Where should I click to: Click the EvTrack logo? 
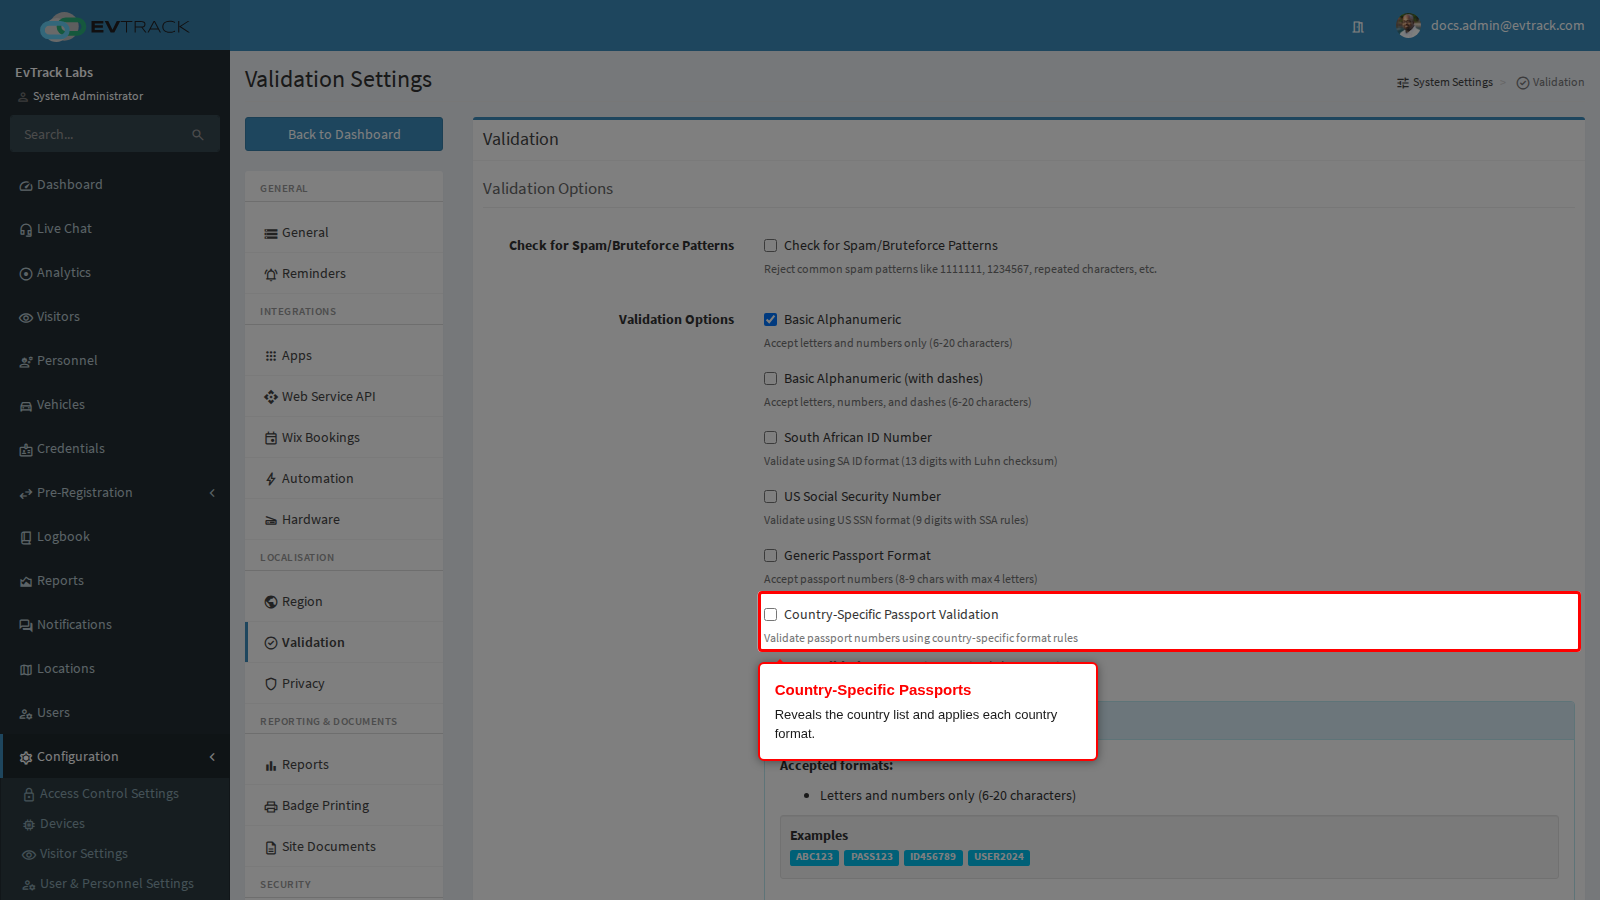pyautogui.click(x=115, y=26)
